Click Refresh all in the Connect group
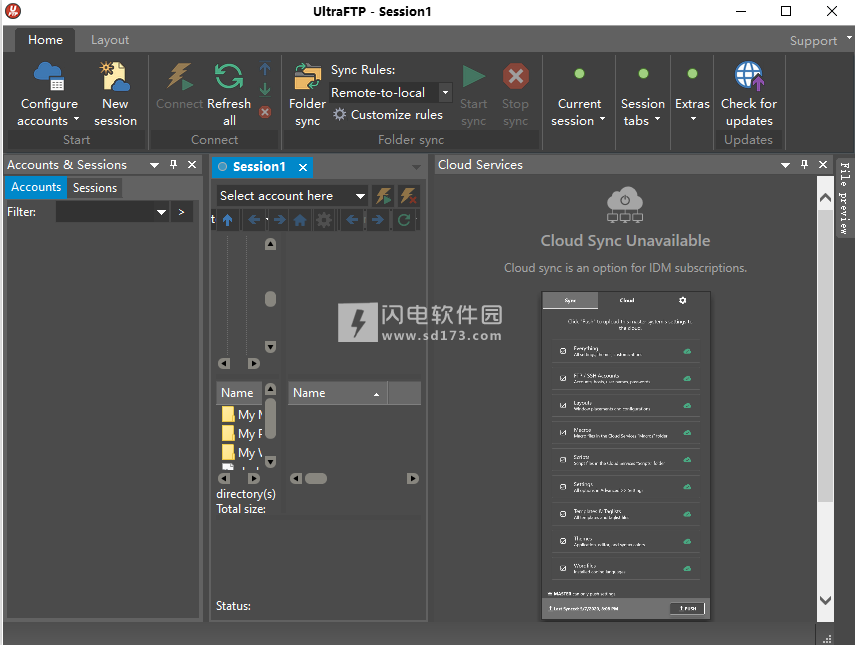The width and height of the screenshot is (856, 645). [229, 94]
